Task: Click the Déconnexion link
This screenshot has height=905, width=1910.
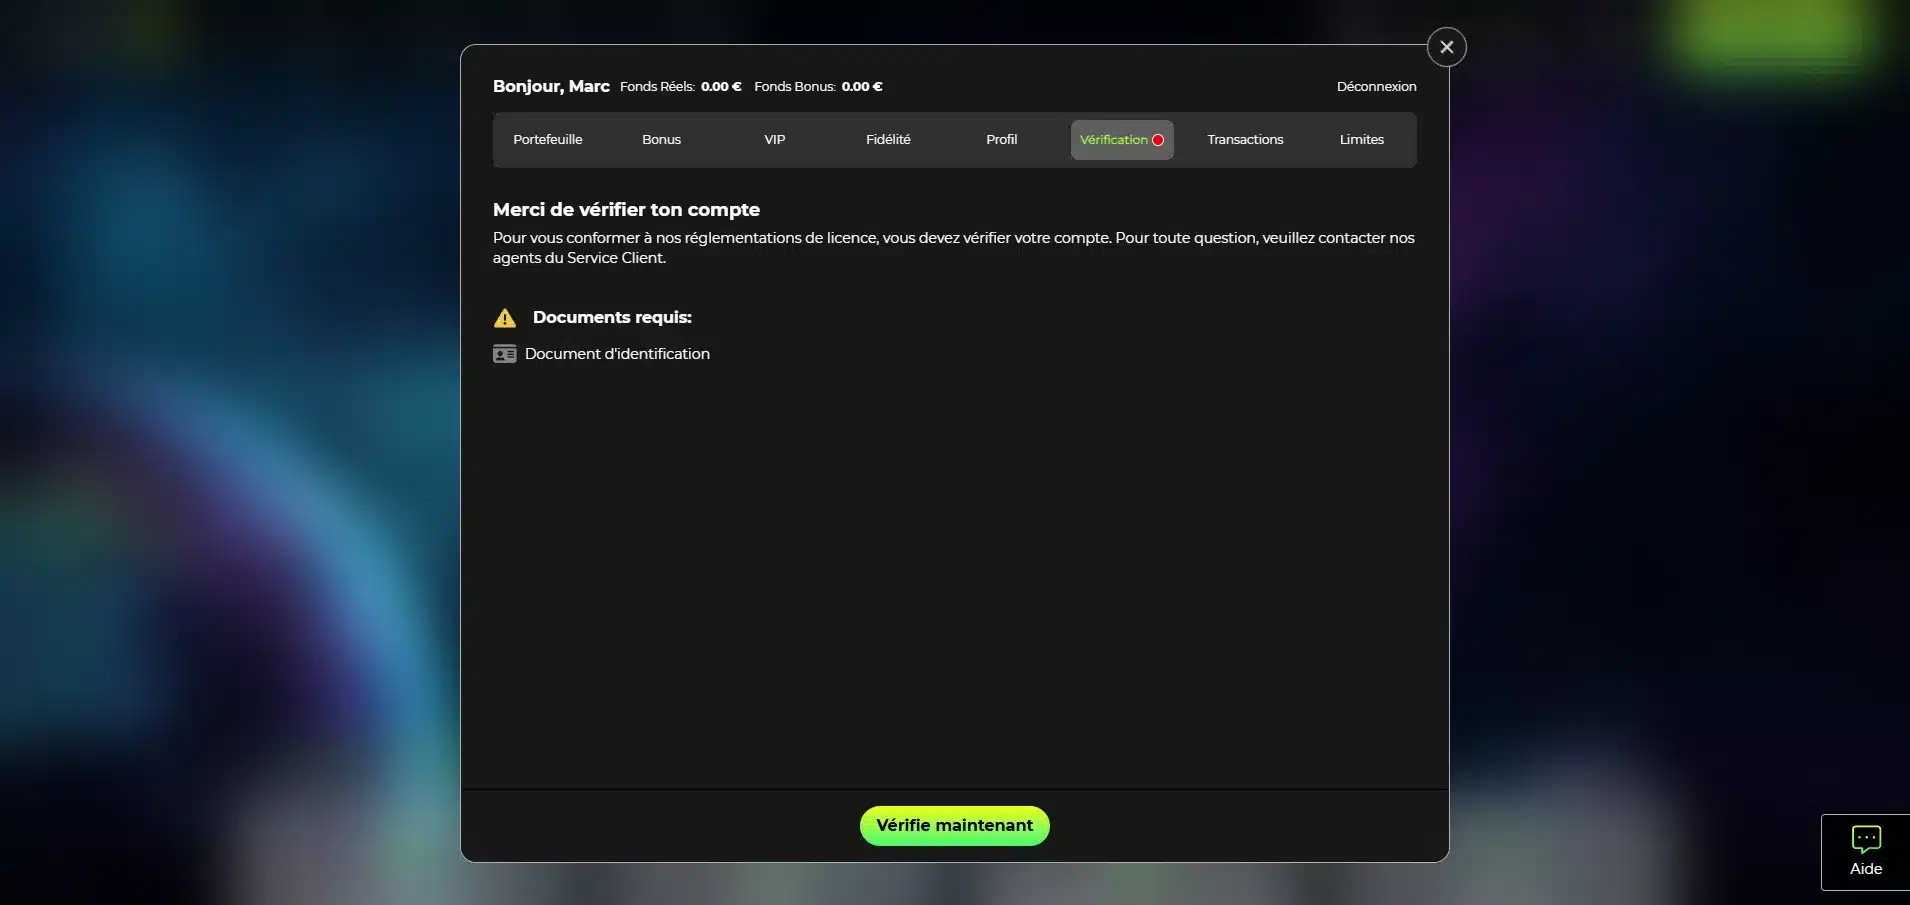Action: tap(1375, 86)
